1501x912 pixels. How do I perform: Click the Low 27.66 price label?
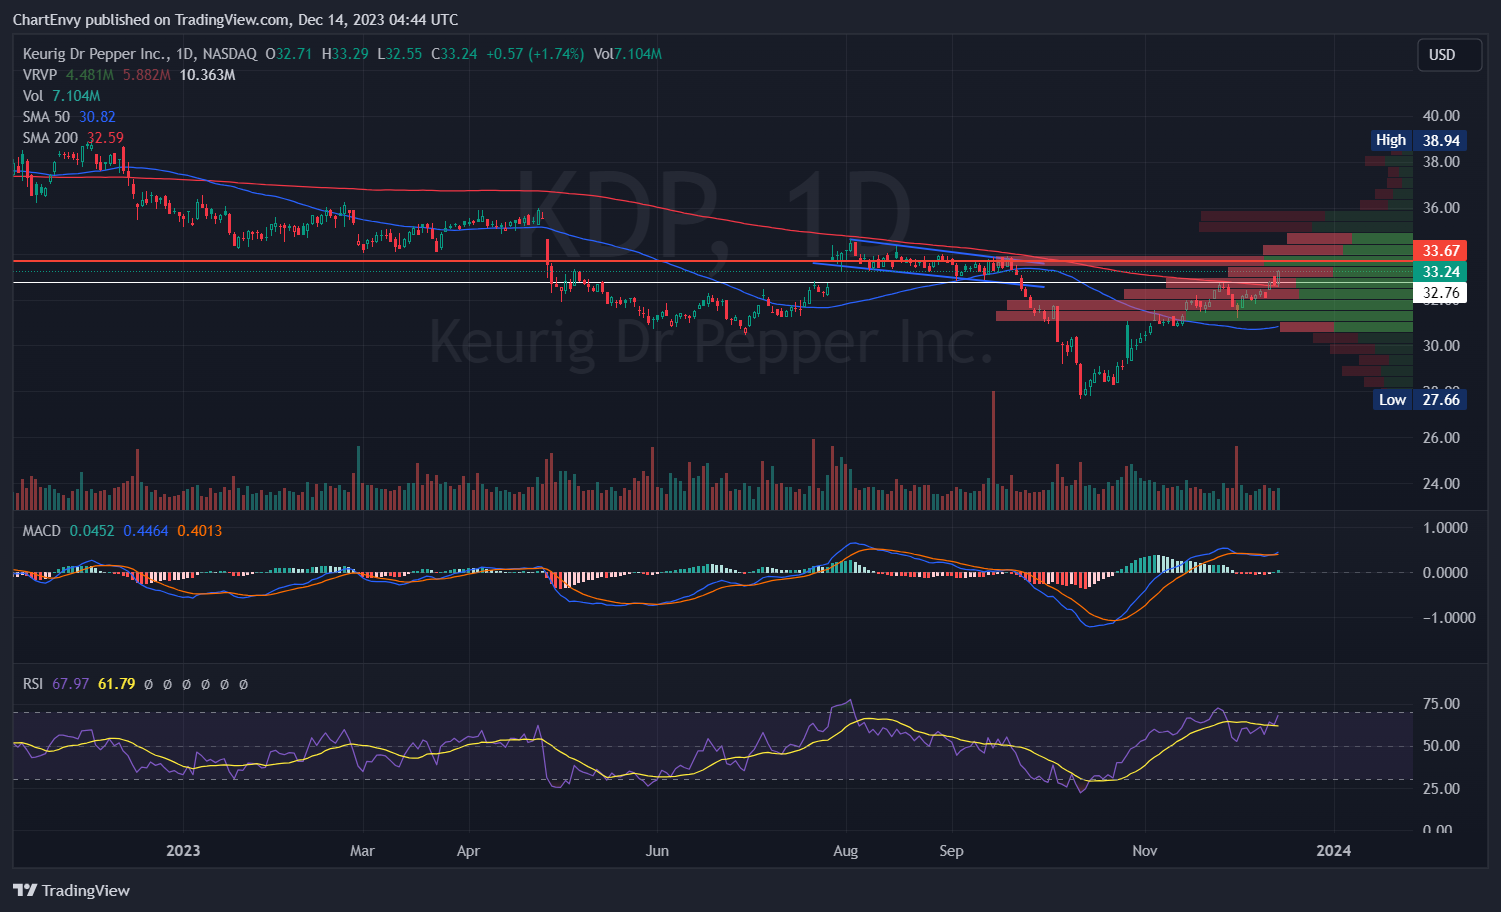pos(1418,400)
